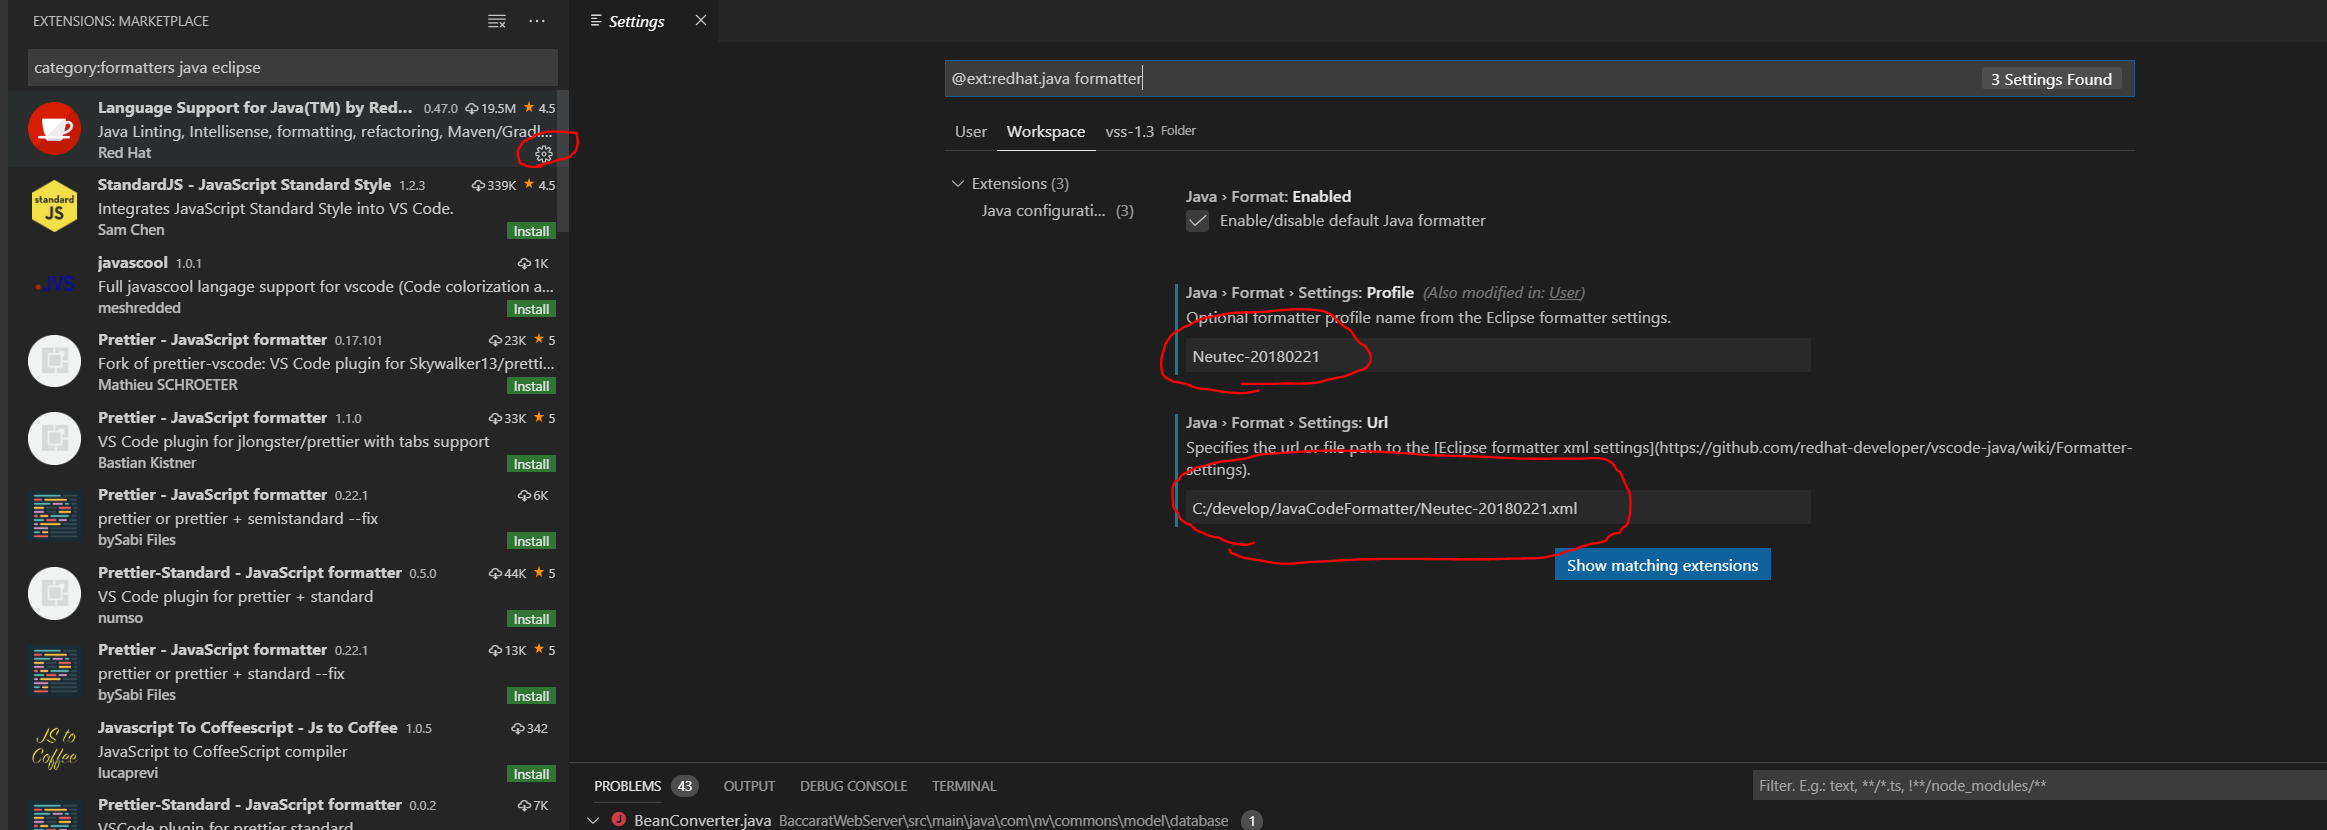
Task: Edit the formatter Profile name field
Action: 1497,356
